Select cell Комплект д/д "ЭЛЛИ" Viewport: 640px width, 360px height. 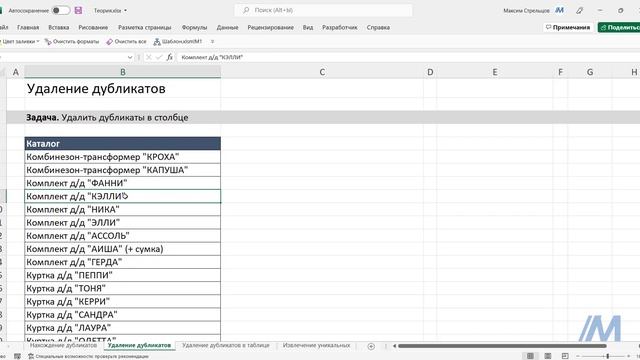tap(122, 222)
